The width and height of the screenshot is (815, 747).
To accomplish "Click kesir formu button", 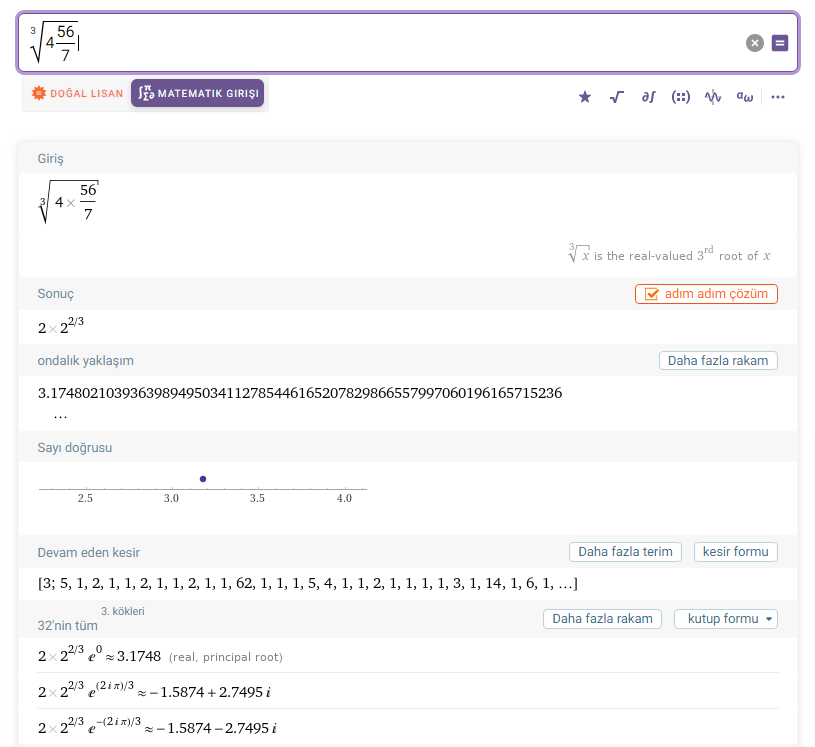I will point(735,552).
